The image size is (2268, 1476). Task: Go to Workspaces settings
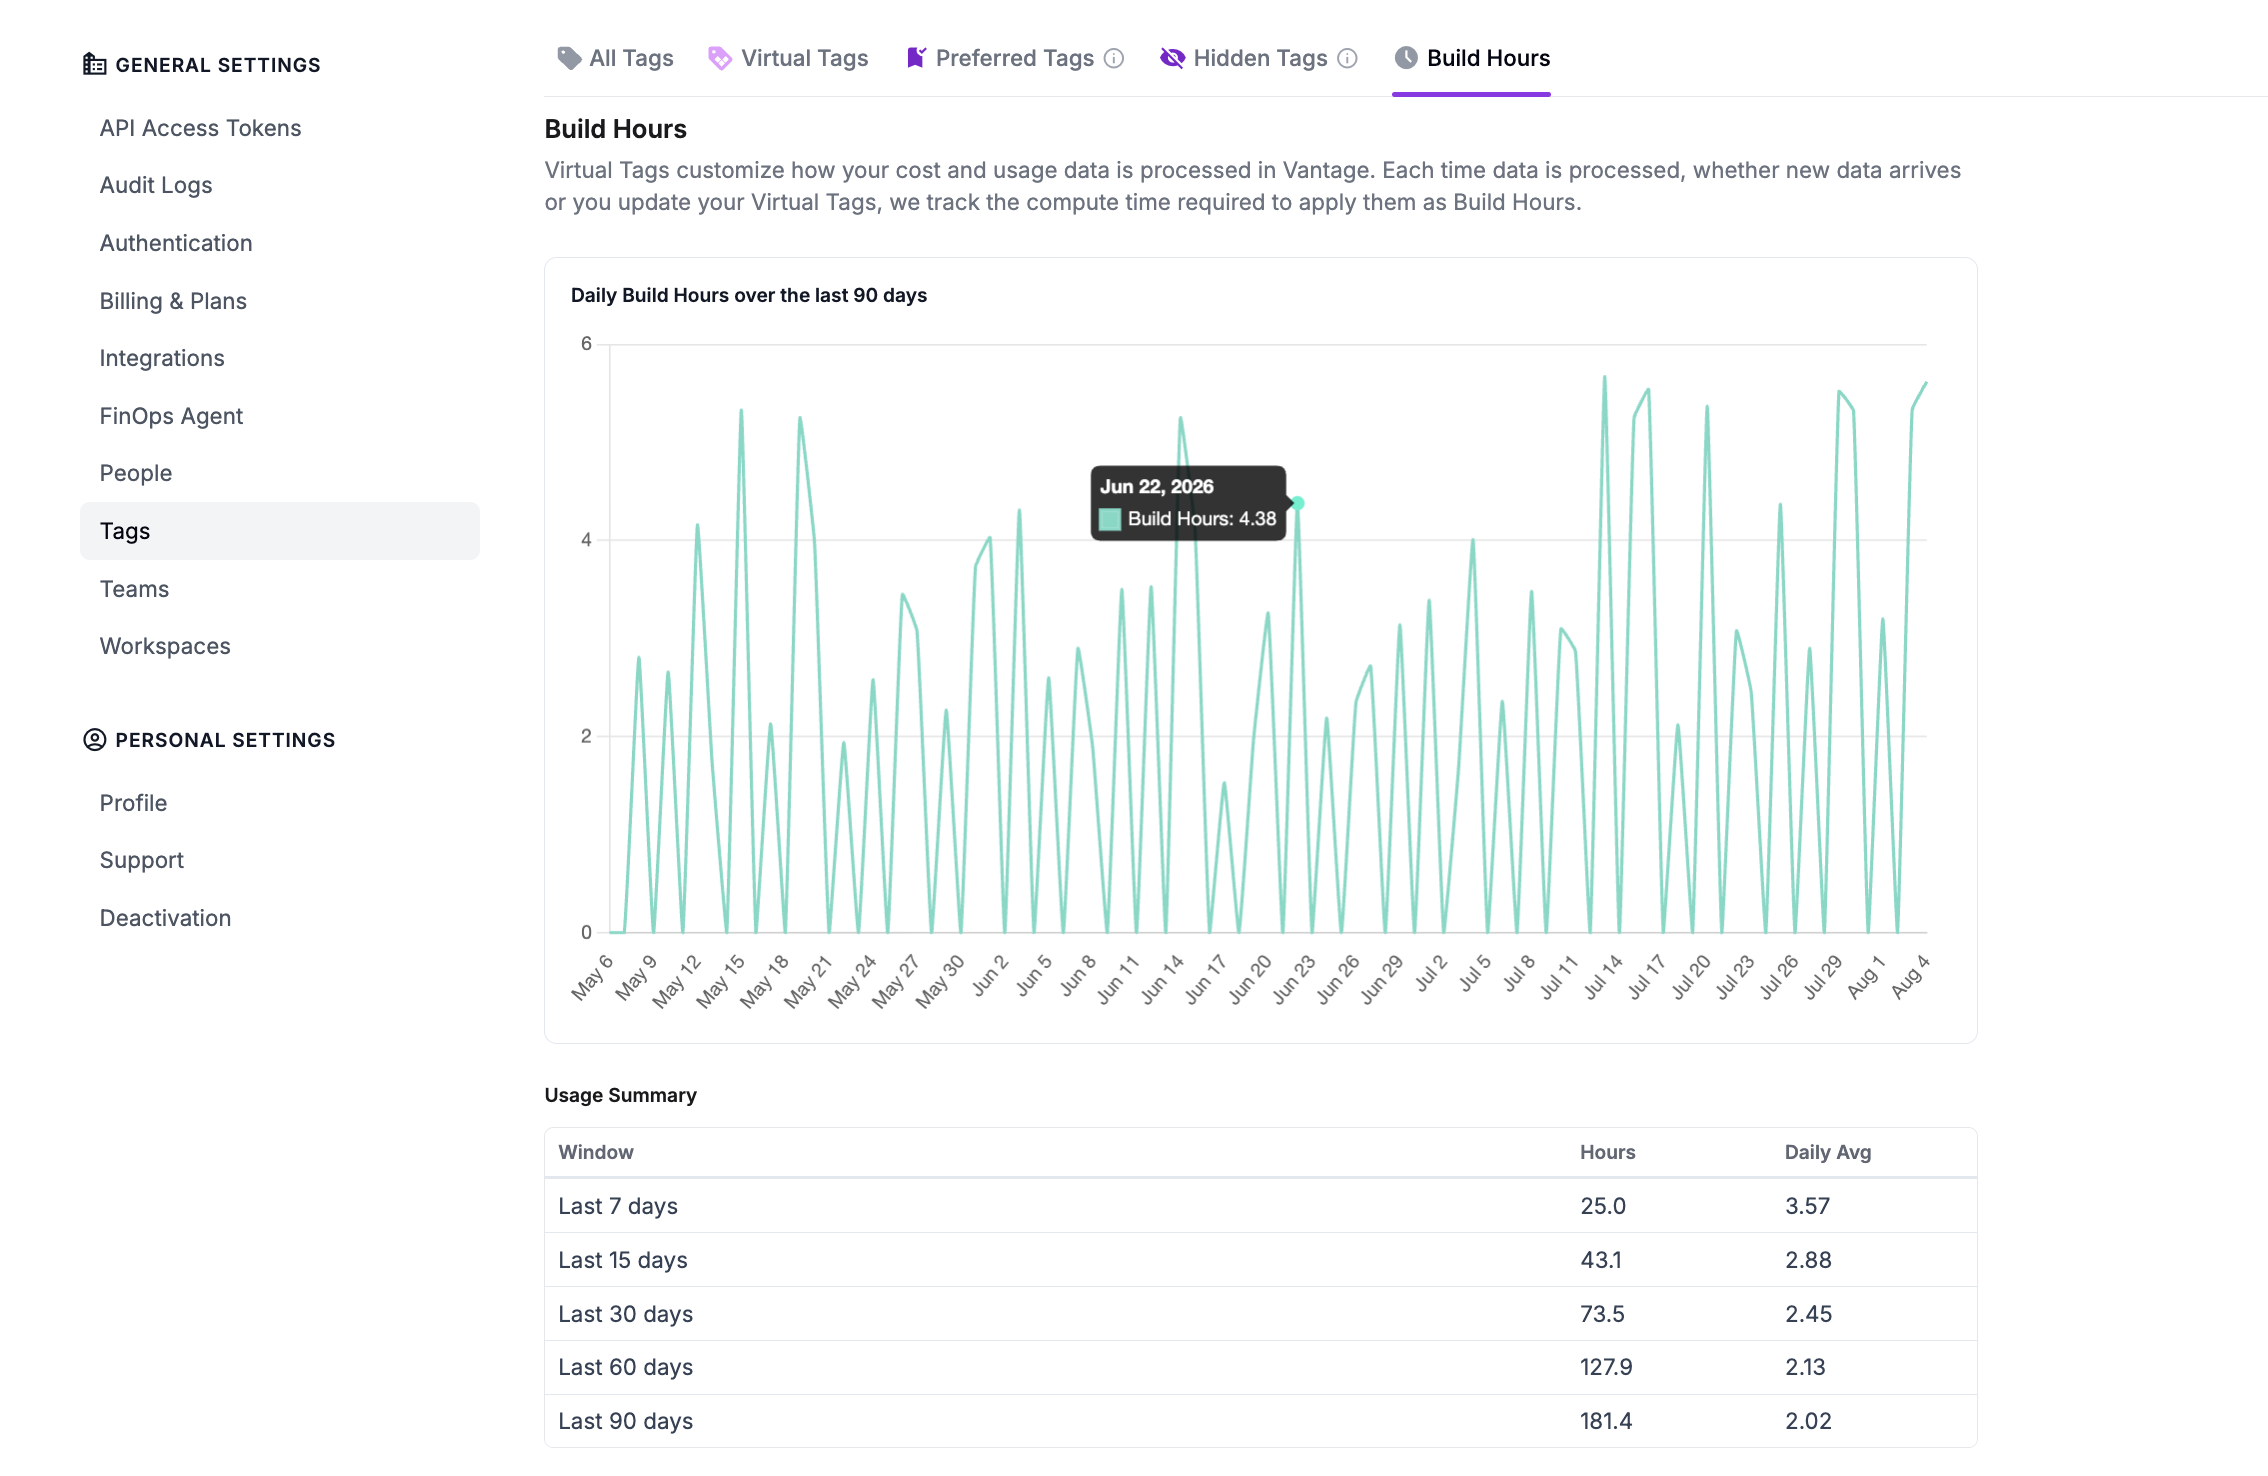[x=165, y=646]
